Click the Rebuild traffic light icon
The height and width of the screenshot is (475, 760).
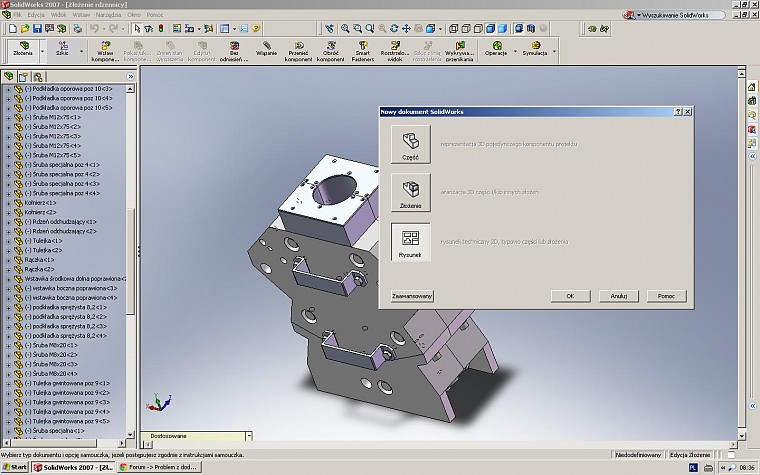161,29
